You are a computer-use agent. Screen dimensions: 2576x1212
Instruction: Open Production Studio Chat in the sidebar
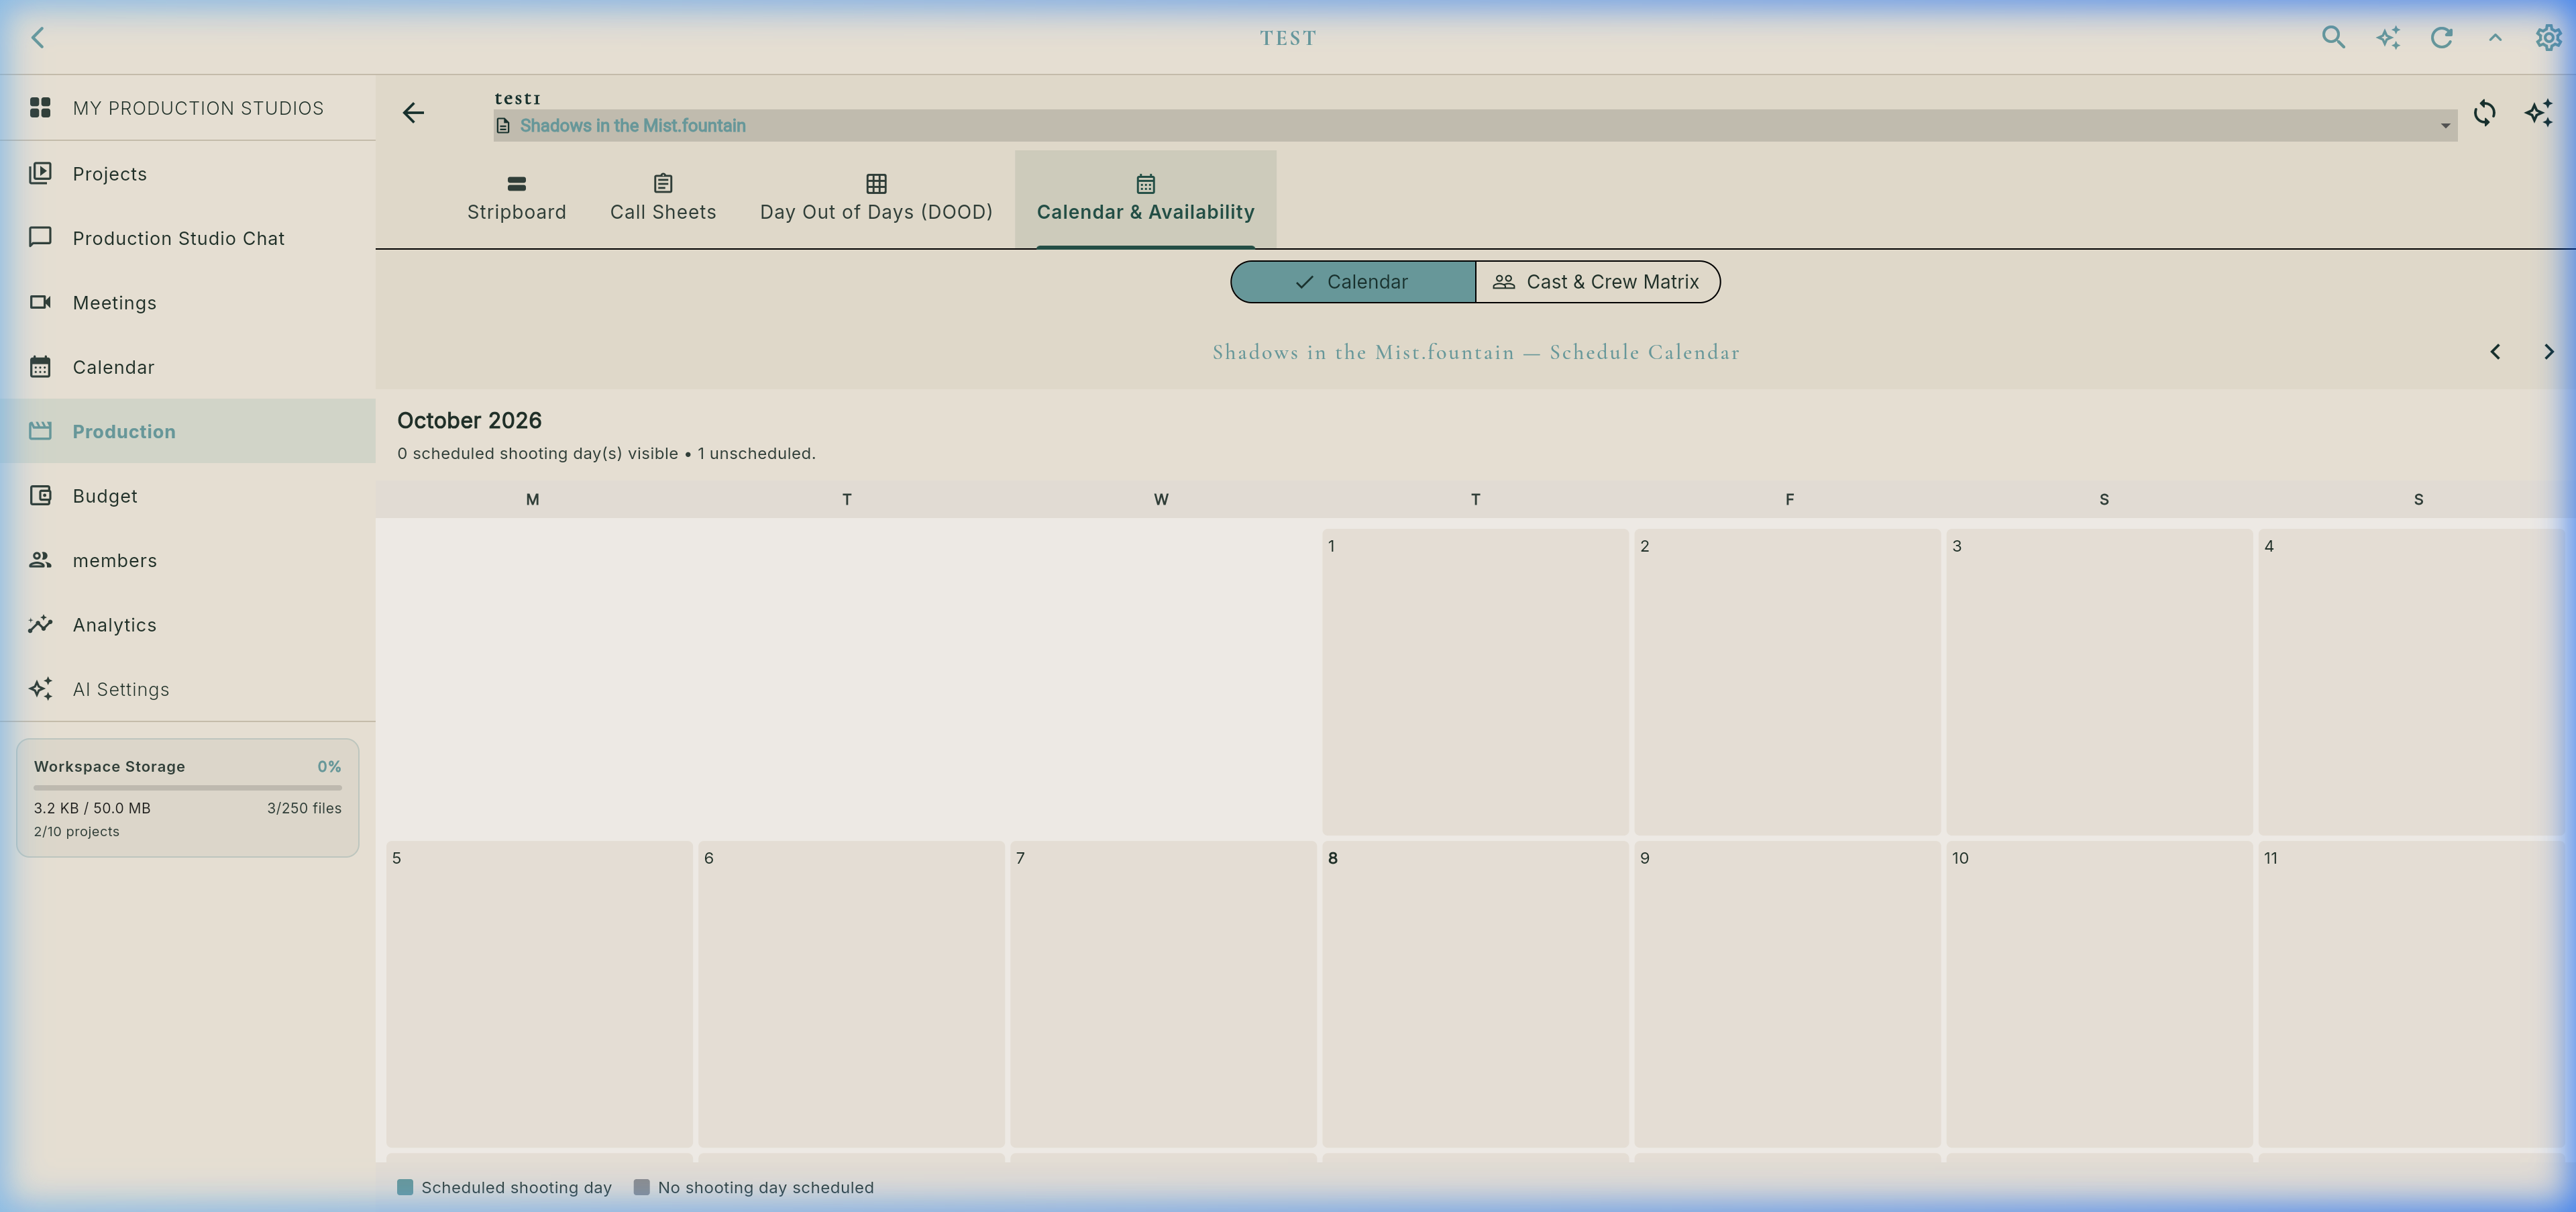pos(188,238)
